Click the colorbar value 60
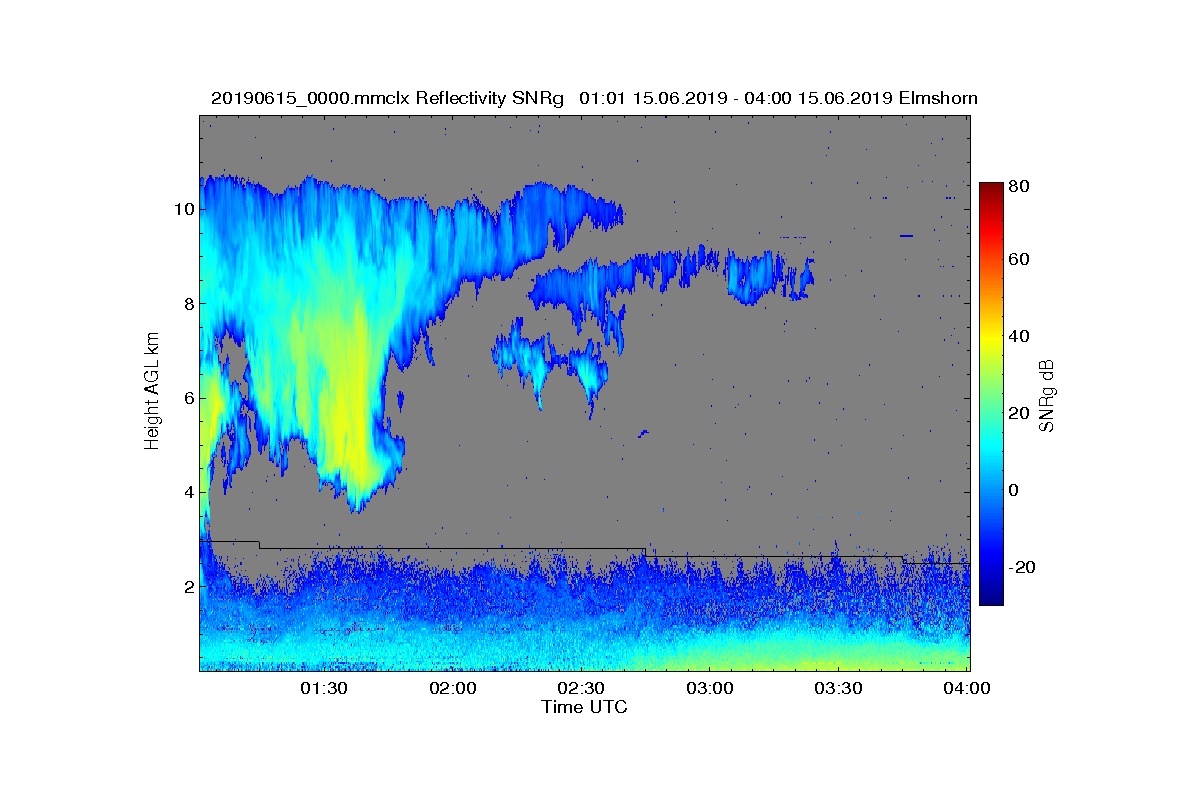 click(x=1020, y=260)
